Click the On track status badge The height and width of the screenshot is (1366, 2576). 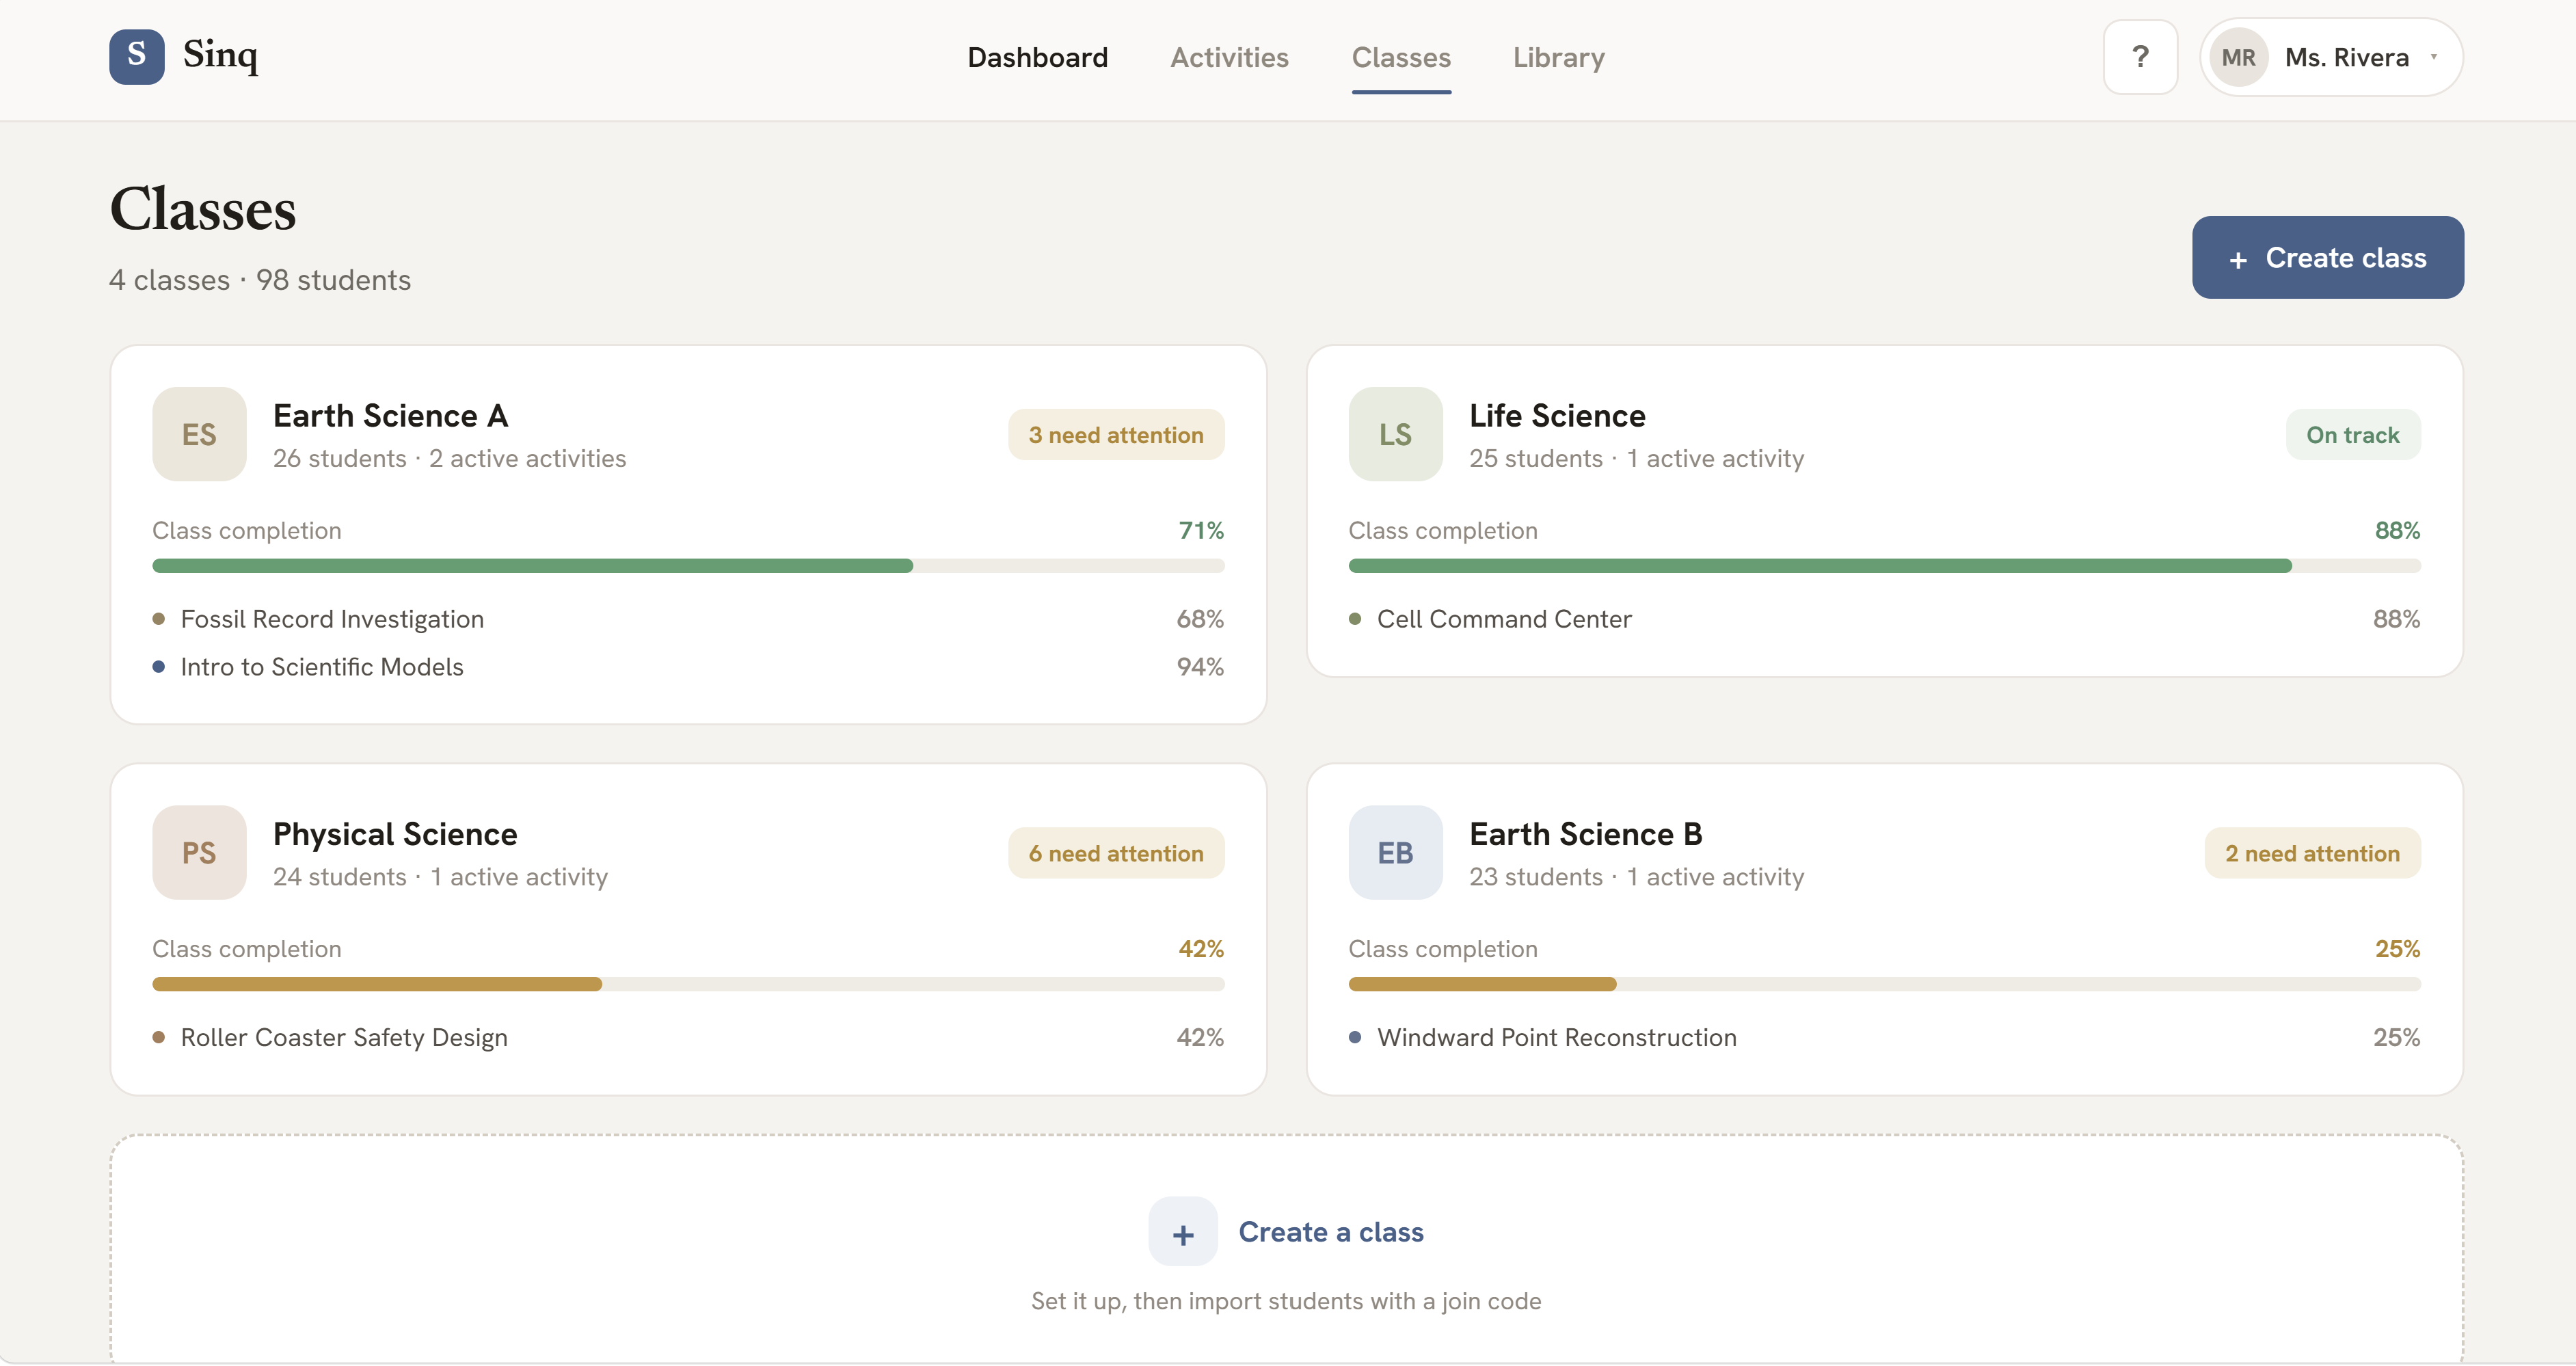coord(2352,434)
